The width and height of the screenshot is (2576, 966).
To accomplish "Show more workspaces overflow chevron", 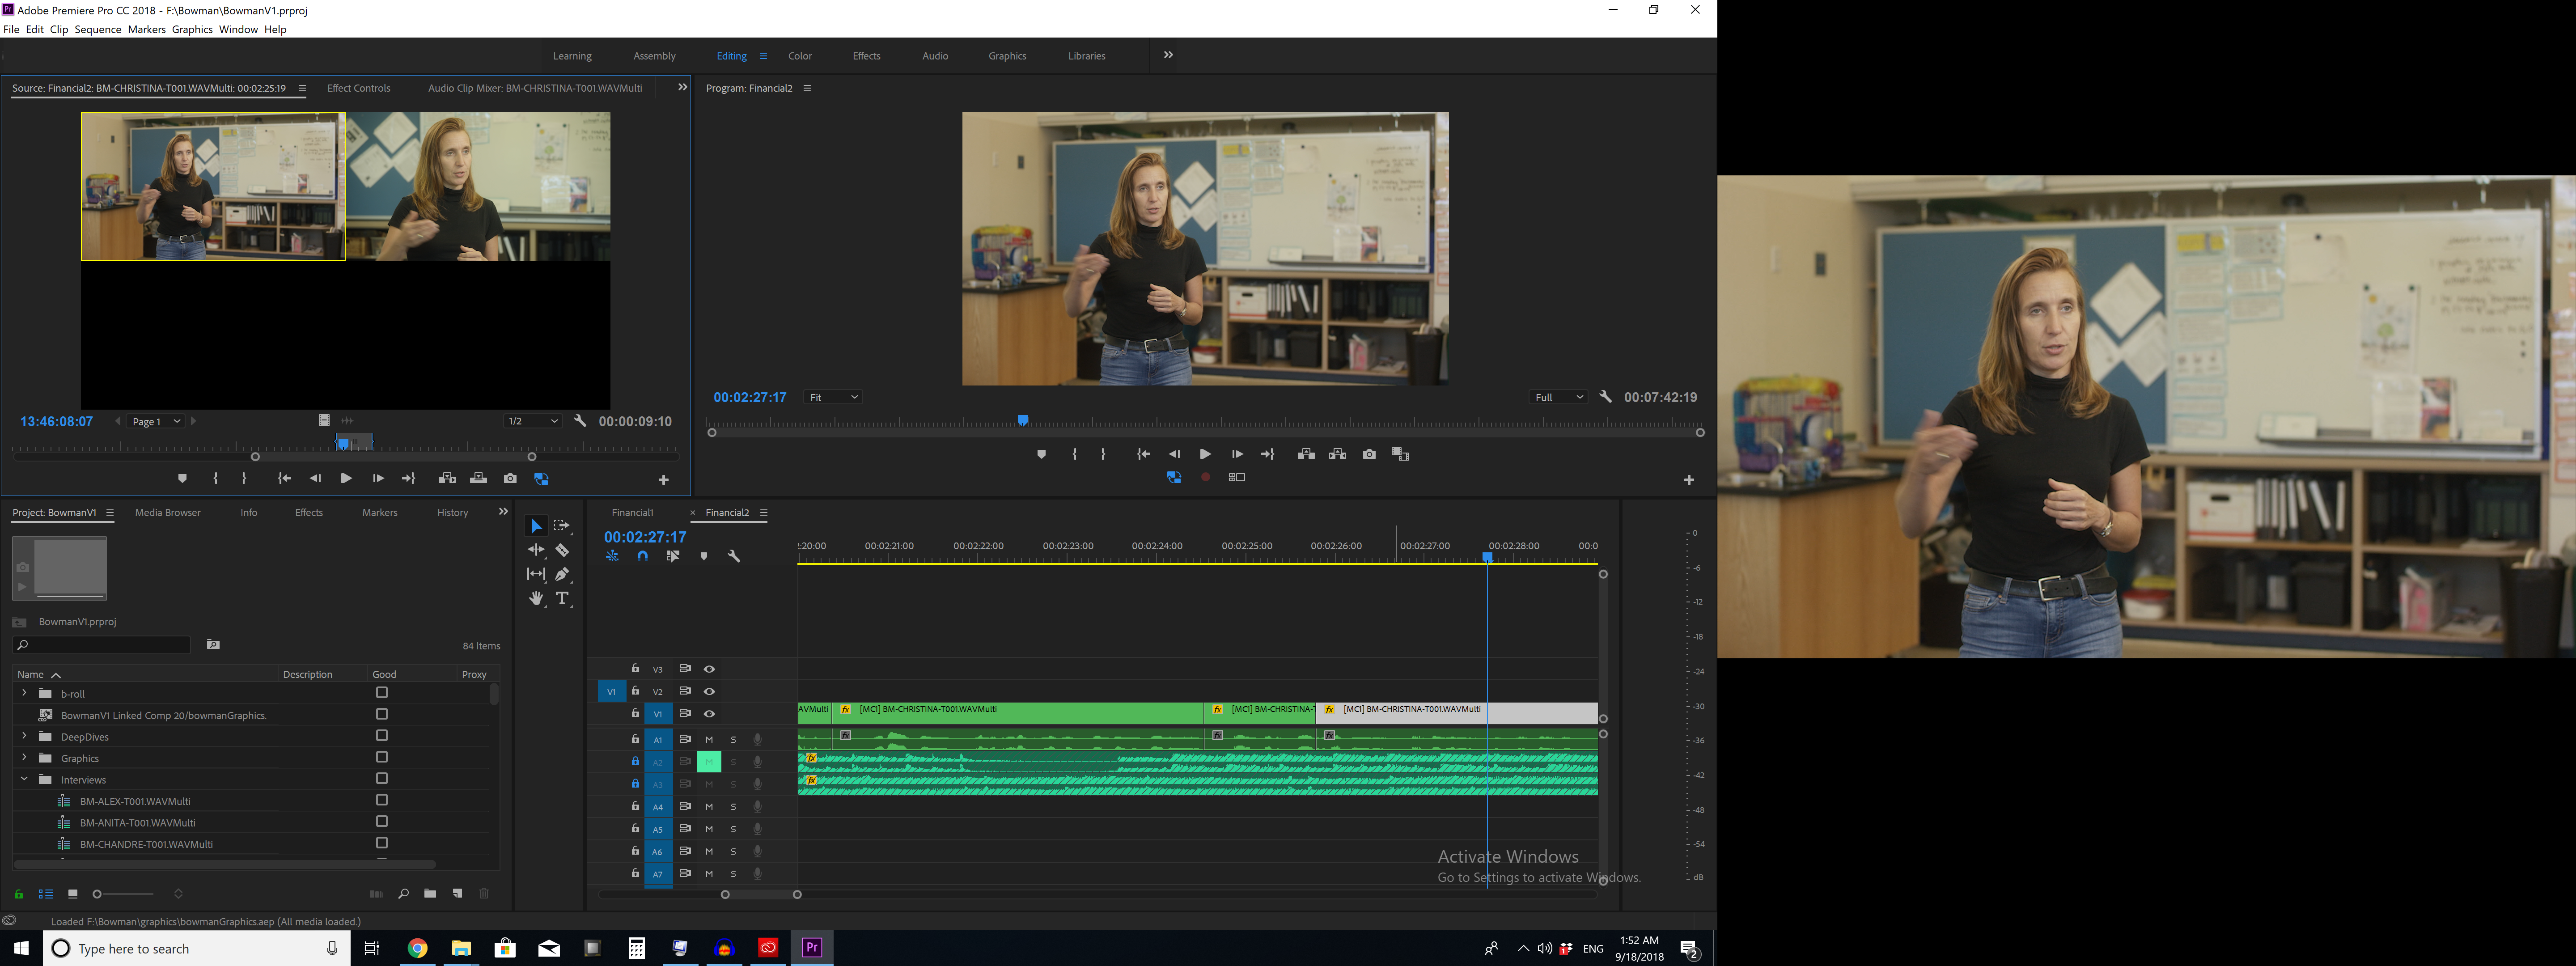I will 1168,55.
